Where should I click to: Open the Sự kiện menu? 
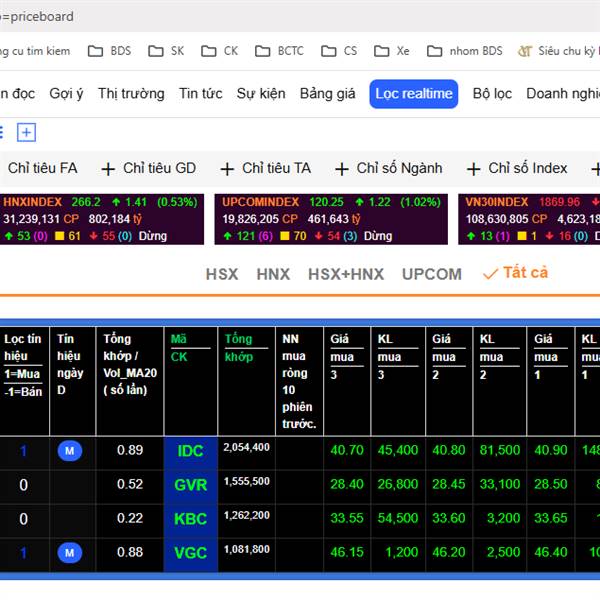click(x=261, y=94)
